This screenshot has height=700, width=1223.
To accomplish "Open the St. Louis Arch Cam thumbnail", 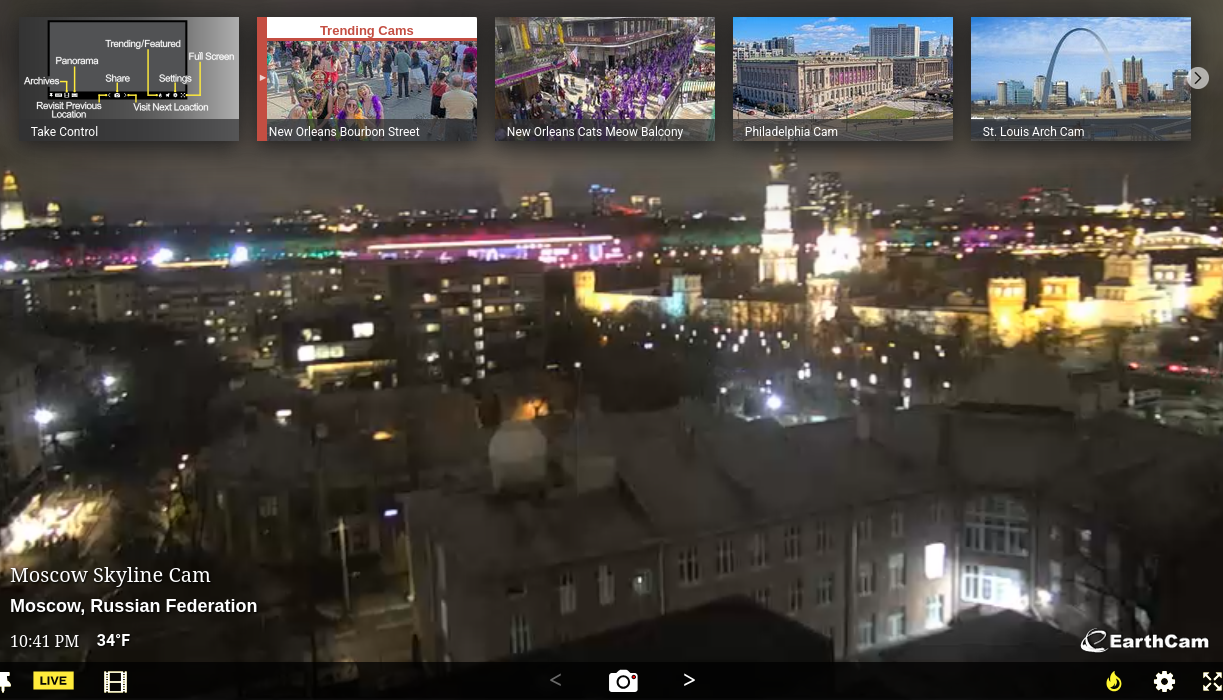I will tap(1081, 79).
